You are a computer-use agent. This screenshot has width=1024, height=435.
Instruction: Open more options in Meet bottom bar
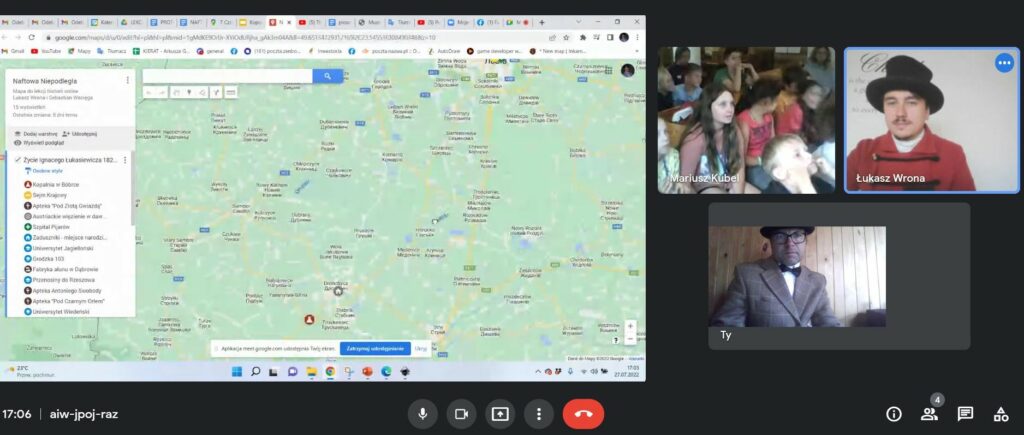tap(539, 414)
